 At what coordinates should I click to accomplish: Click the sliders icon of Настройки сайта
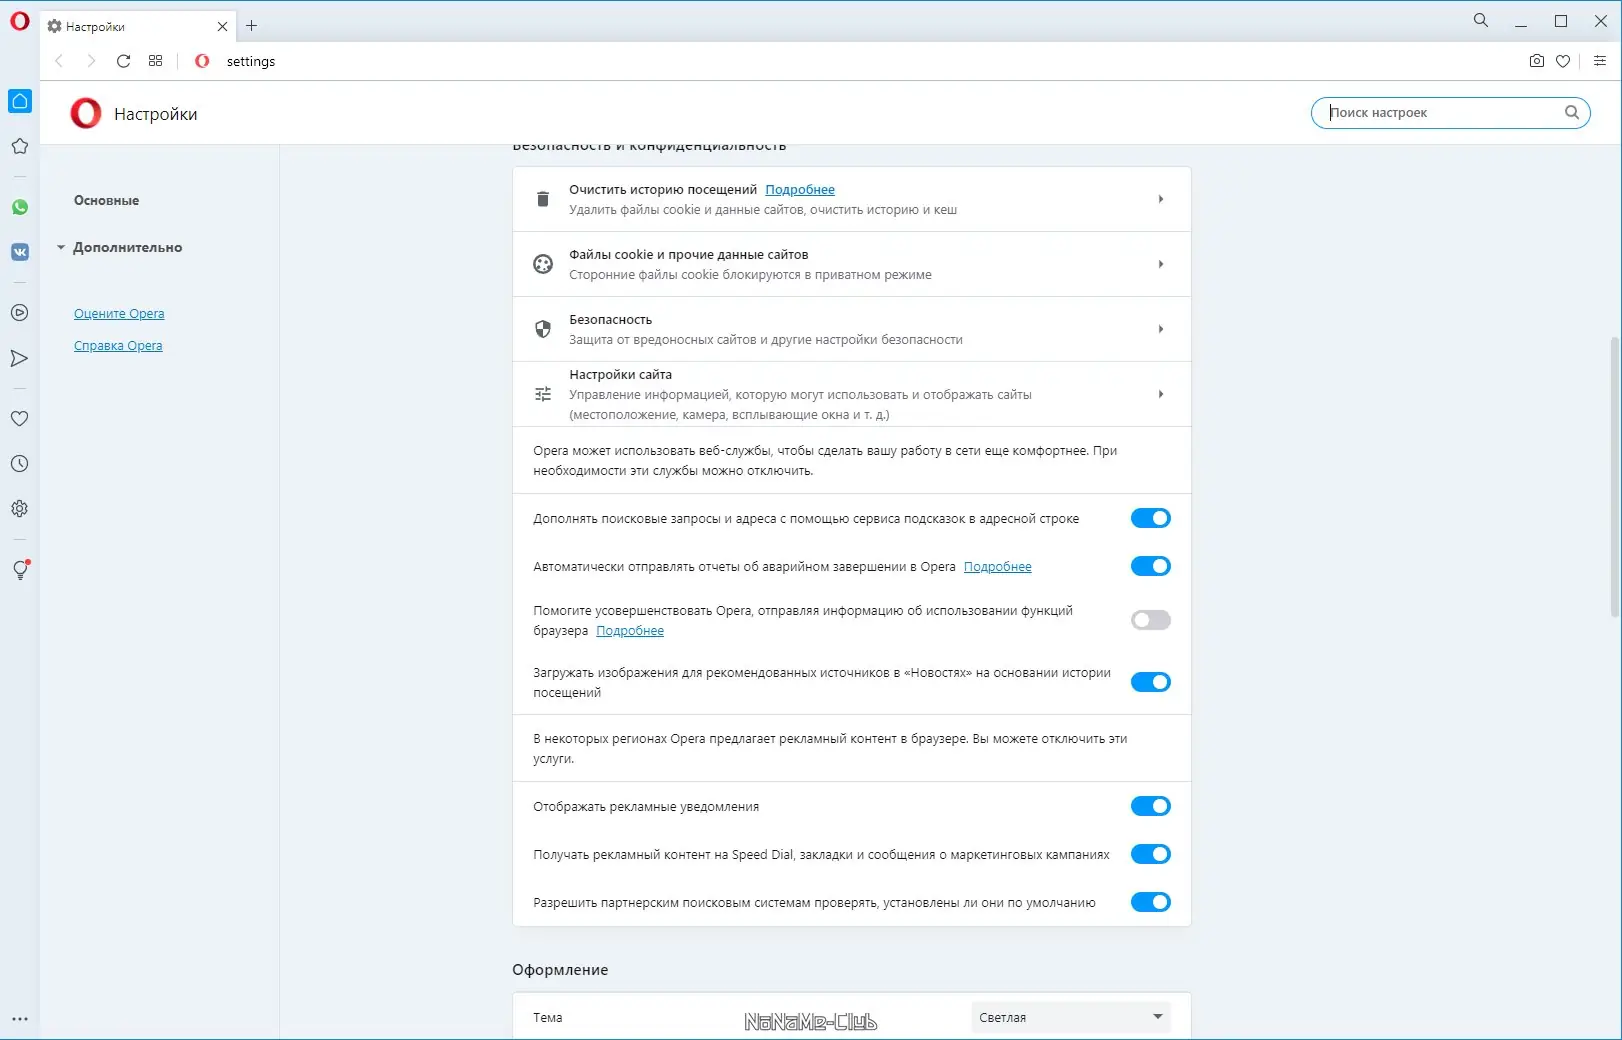[543, 394]
